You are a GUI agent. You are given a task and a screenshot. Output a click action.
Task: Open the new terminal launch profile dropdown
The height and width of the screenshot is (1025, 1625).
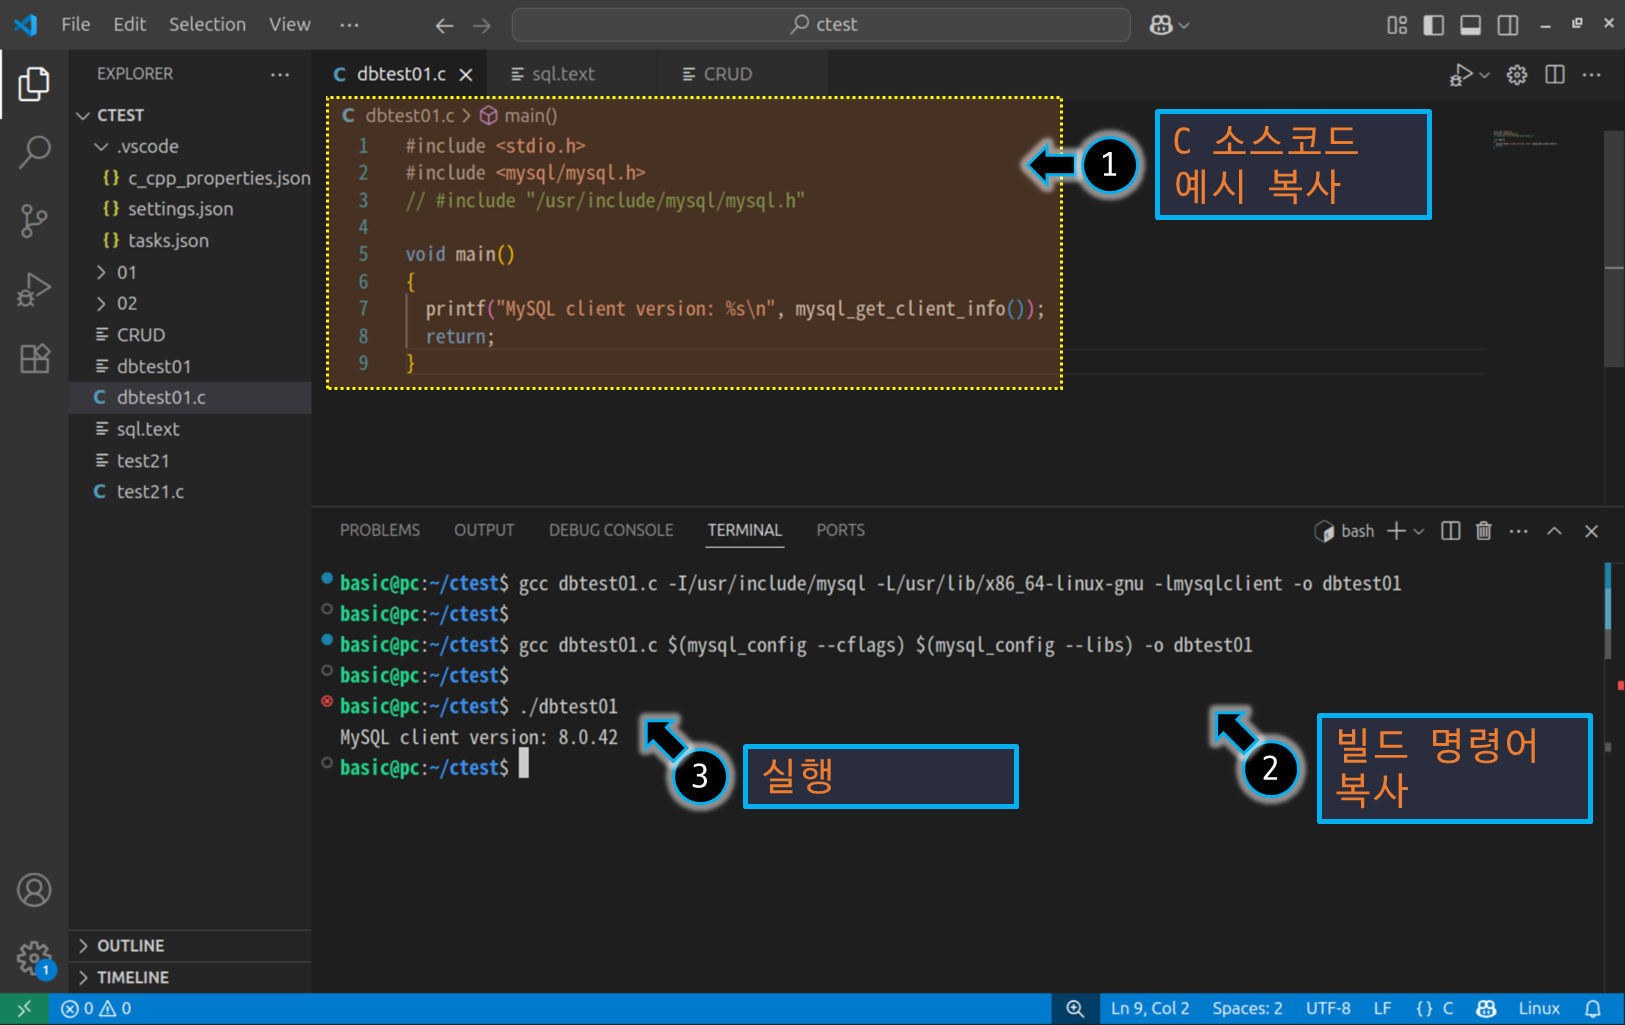1419,532
